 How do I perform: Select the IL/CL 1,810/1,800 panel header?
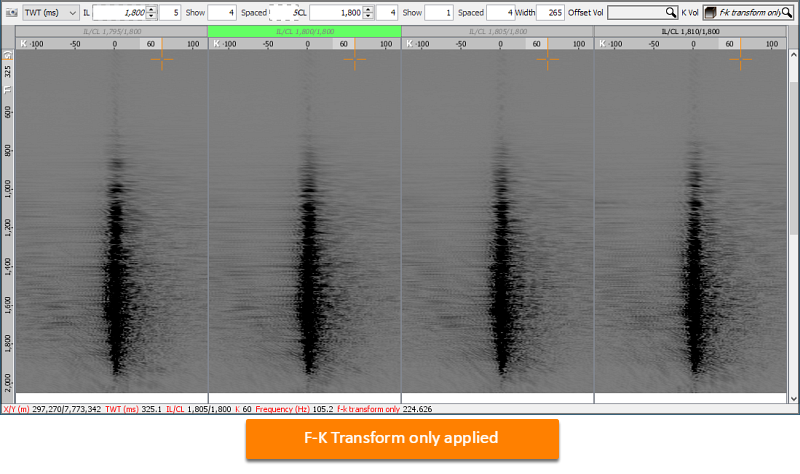[690, 32]
